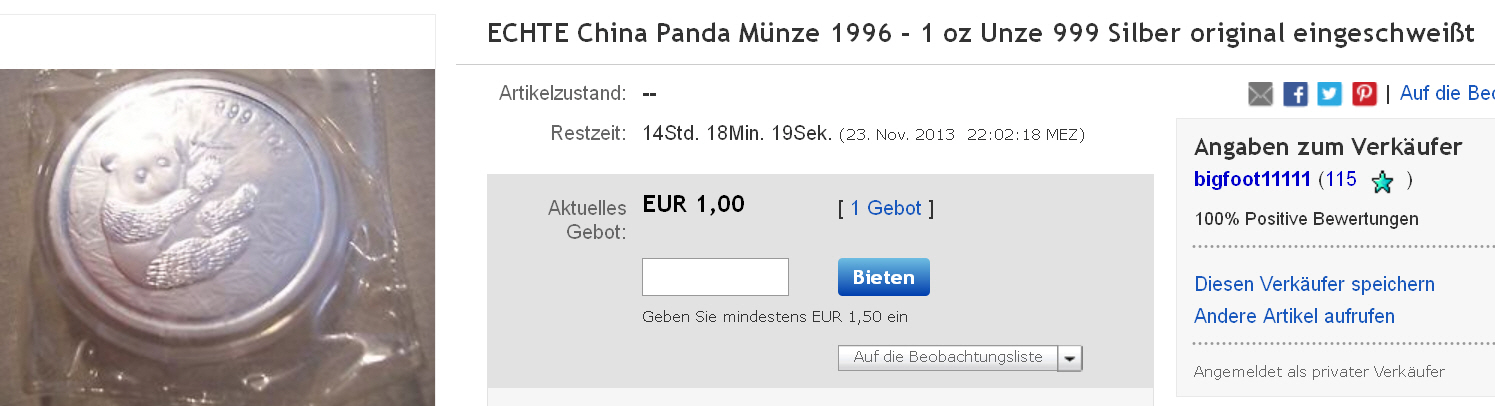Open Andere Artikel aufrufen link
Image resolution: width=1495 pixels, height=406 pixels.
[1294, 316]
